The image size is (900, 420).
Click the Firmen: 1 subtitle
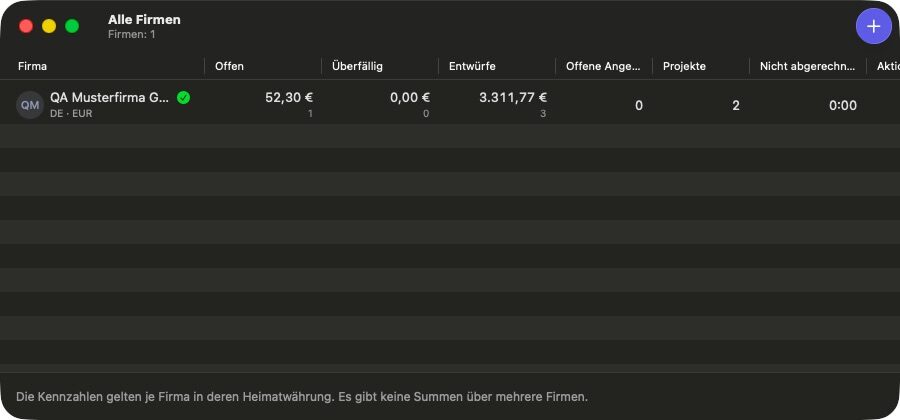pyautogui.click(x=131, y=34)
